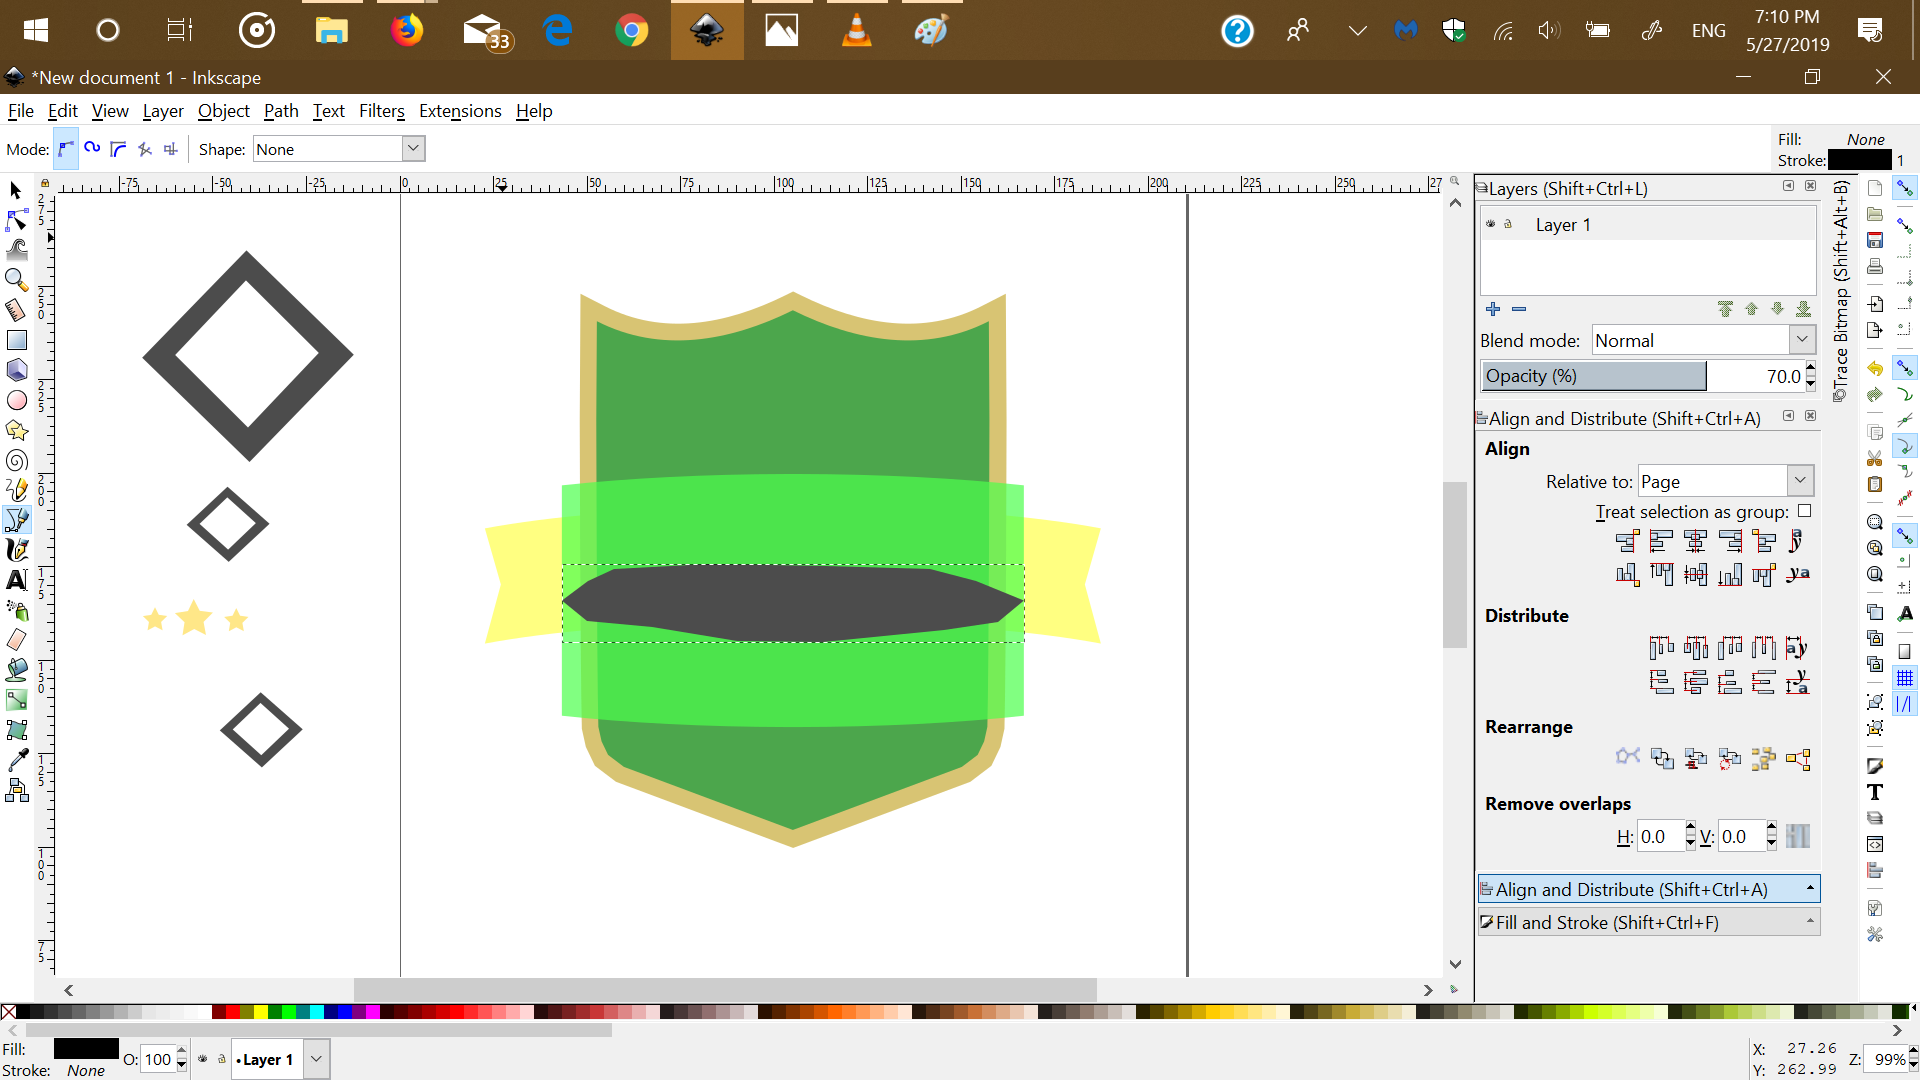
Task: Select the Node edit tool
Action: (16, 220)
